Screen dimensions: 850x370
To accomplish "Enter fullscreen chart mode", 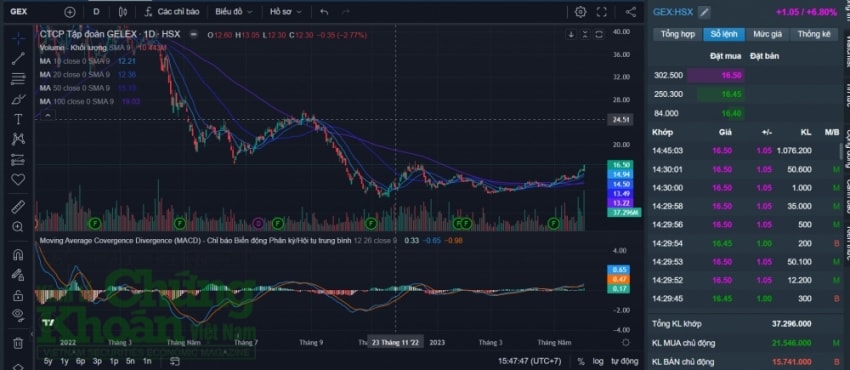I will pos(602,12).
